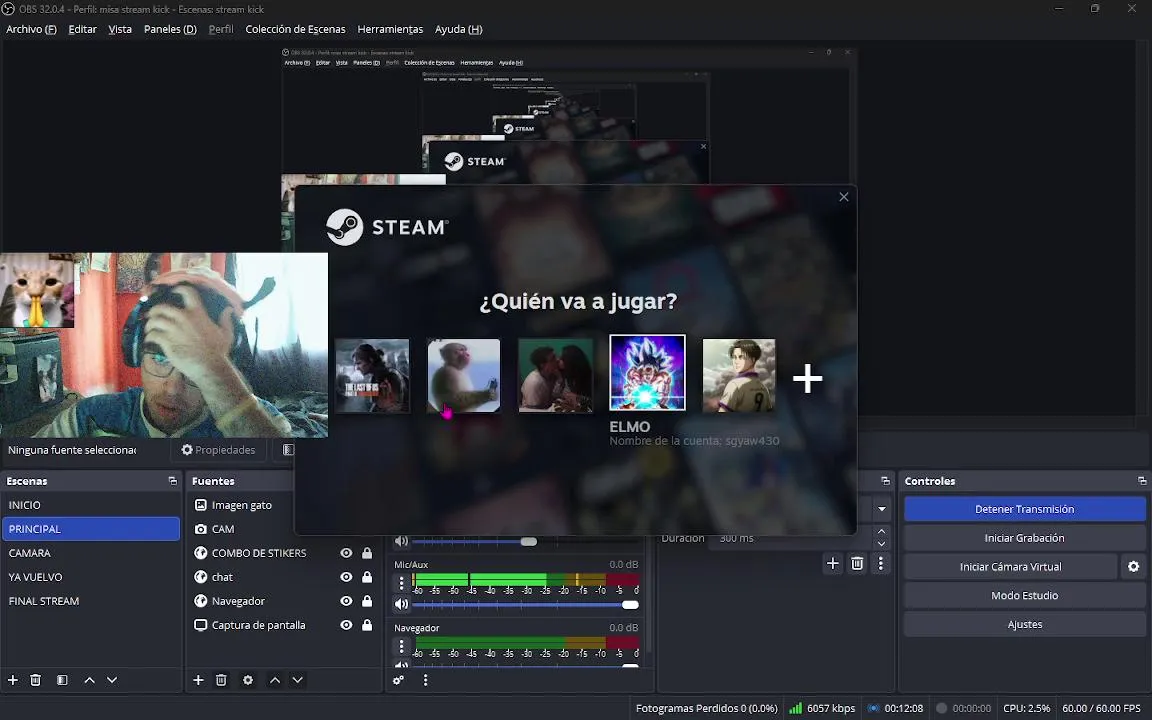Image resolution: width=1152 pixels, height=720 pixels.
Task: Click the Steam logo in the dialog
Action: 387,227
